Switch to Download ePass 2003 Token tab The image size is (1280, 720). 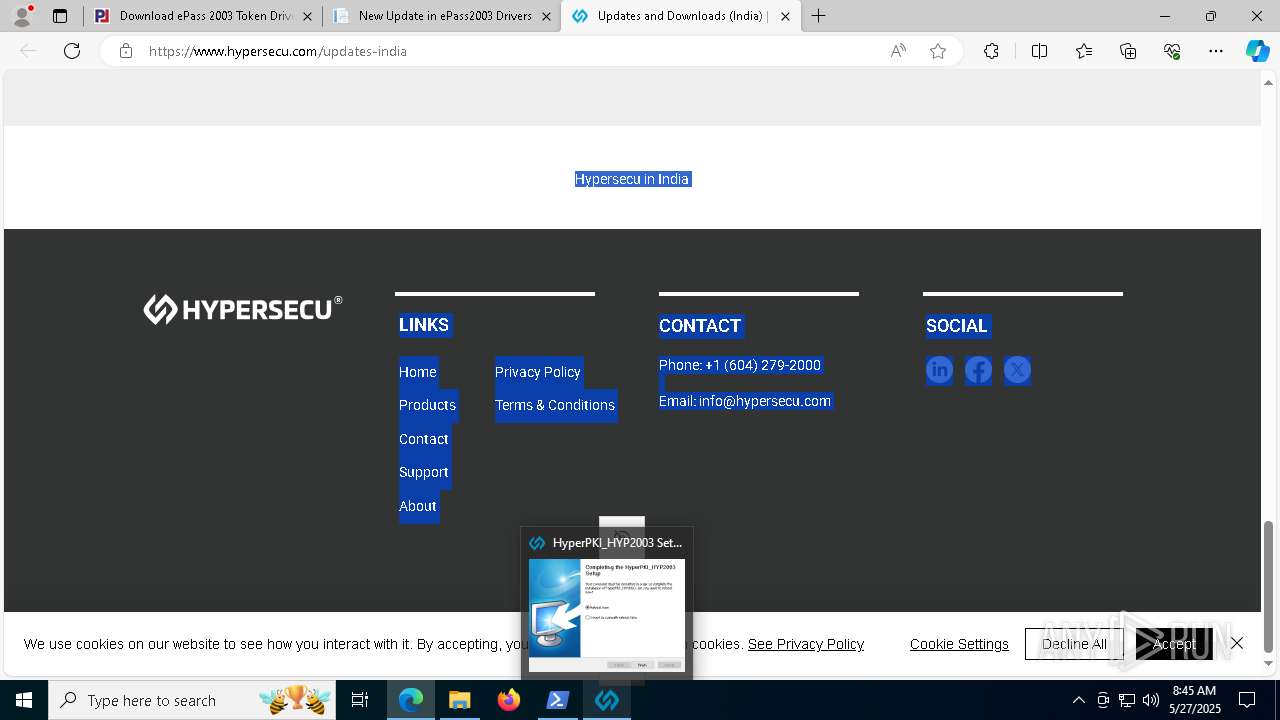(x=203, y=16)
